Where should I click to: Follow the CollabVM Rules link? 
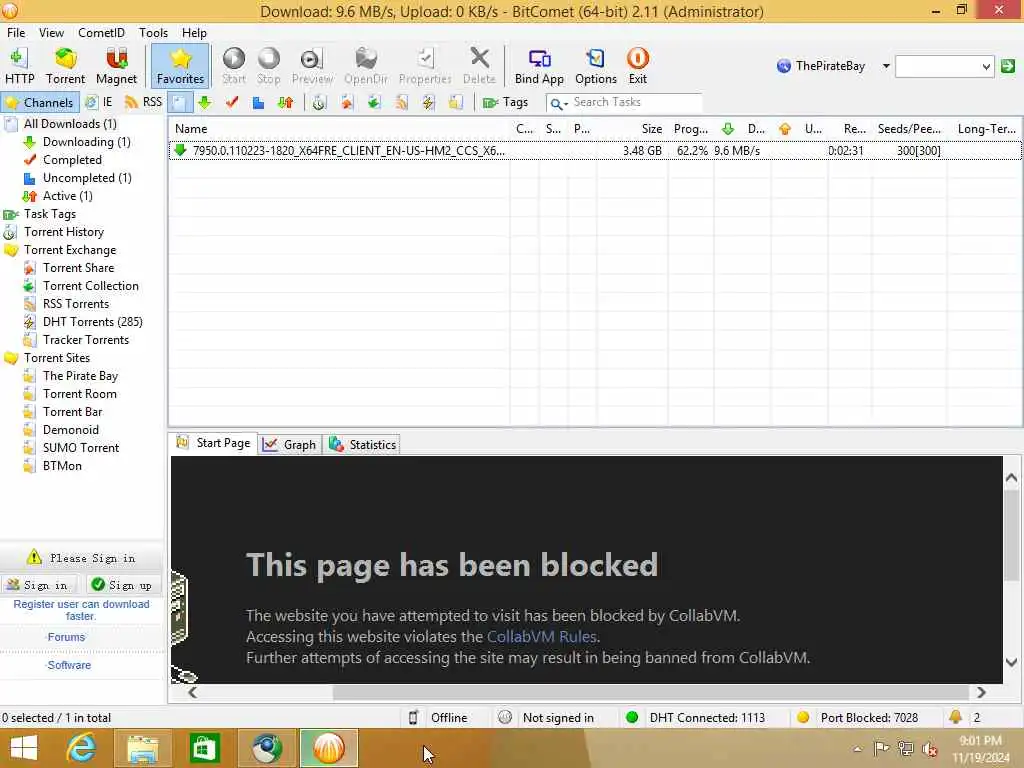(541, 637)
